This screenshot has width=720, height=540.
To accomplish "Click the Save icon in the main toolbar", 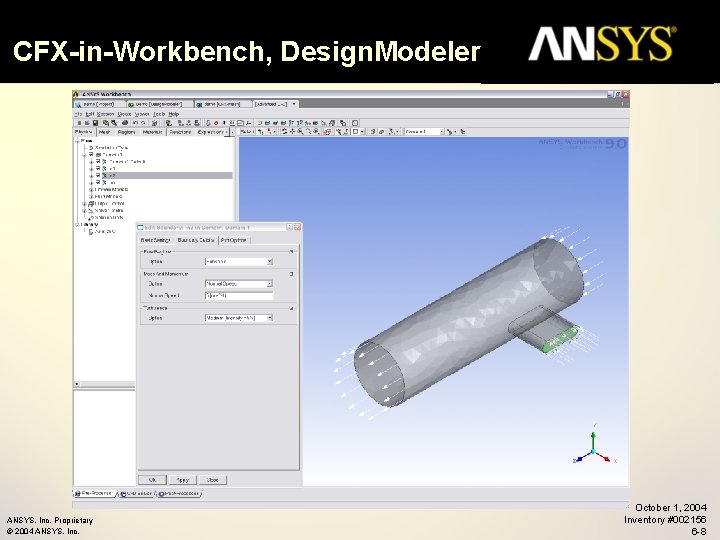I will (x=96, y=123).
